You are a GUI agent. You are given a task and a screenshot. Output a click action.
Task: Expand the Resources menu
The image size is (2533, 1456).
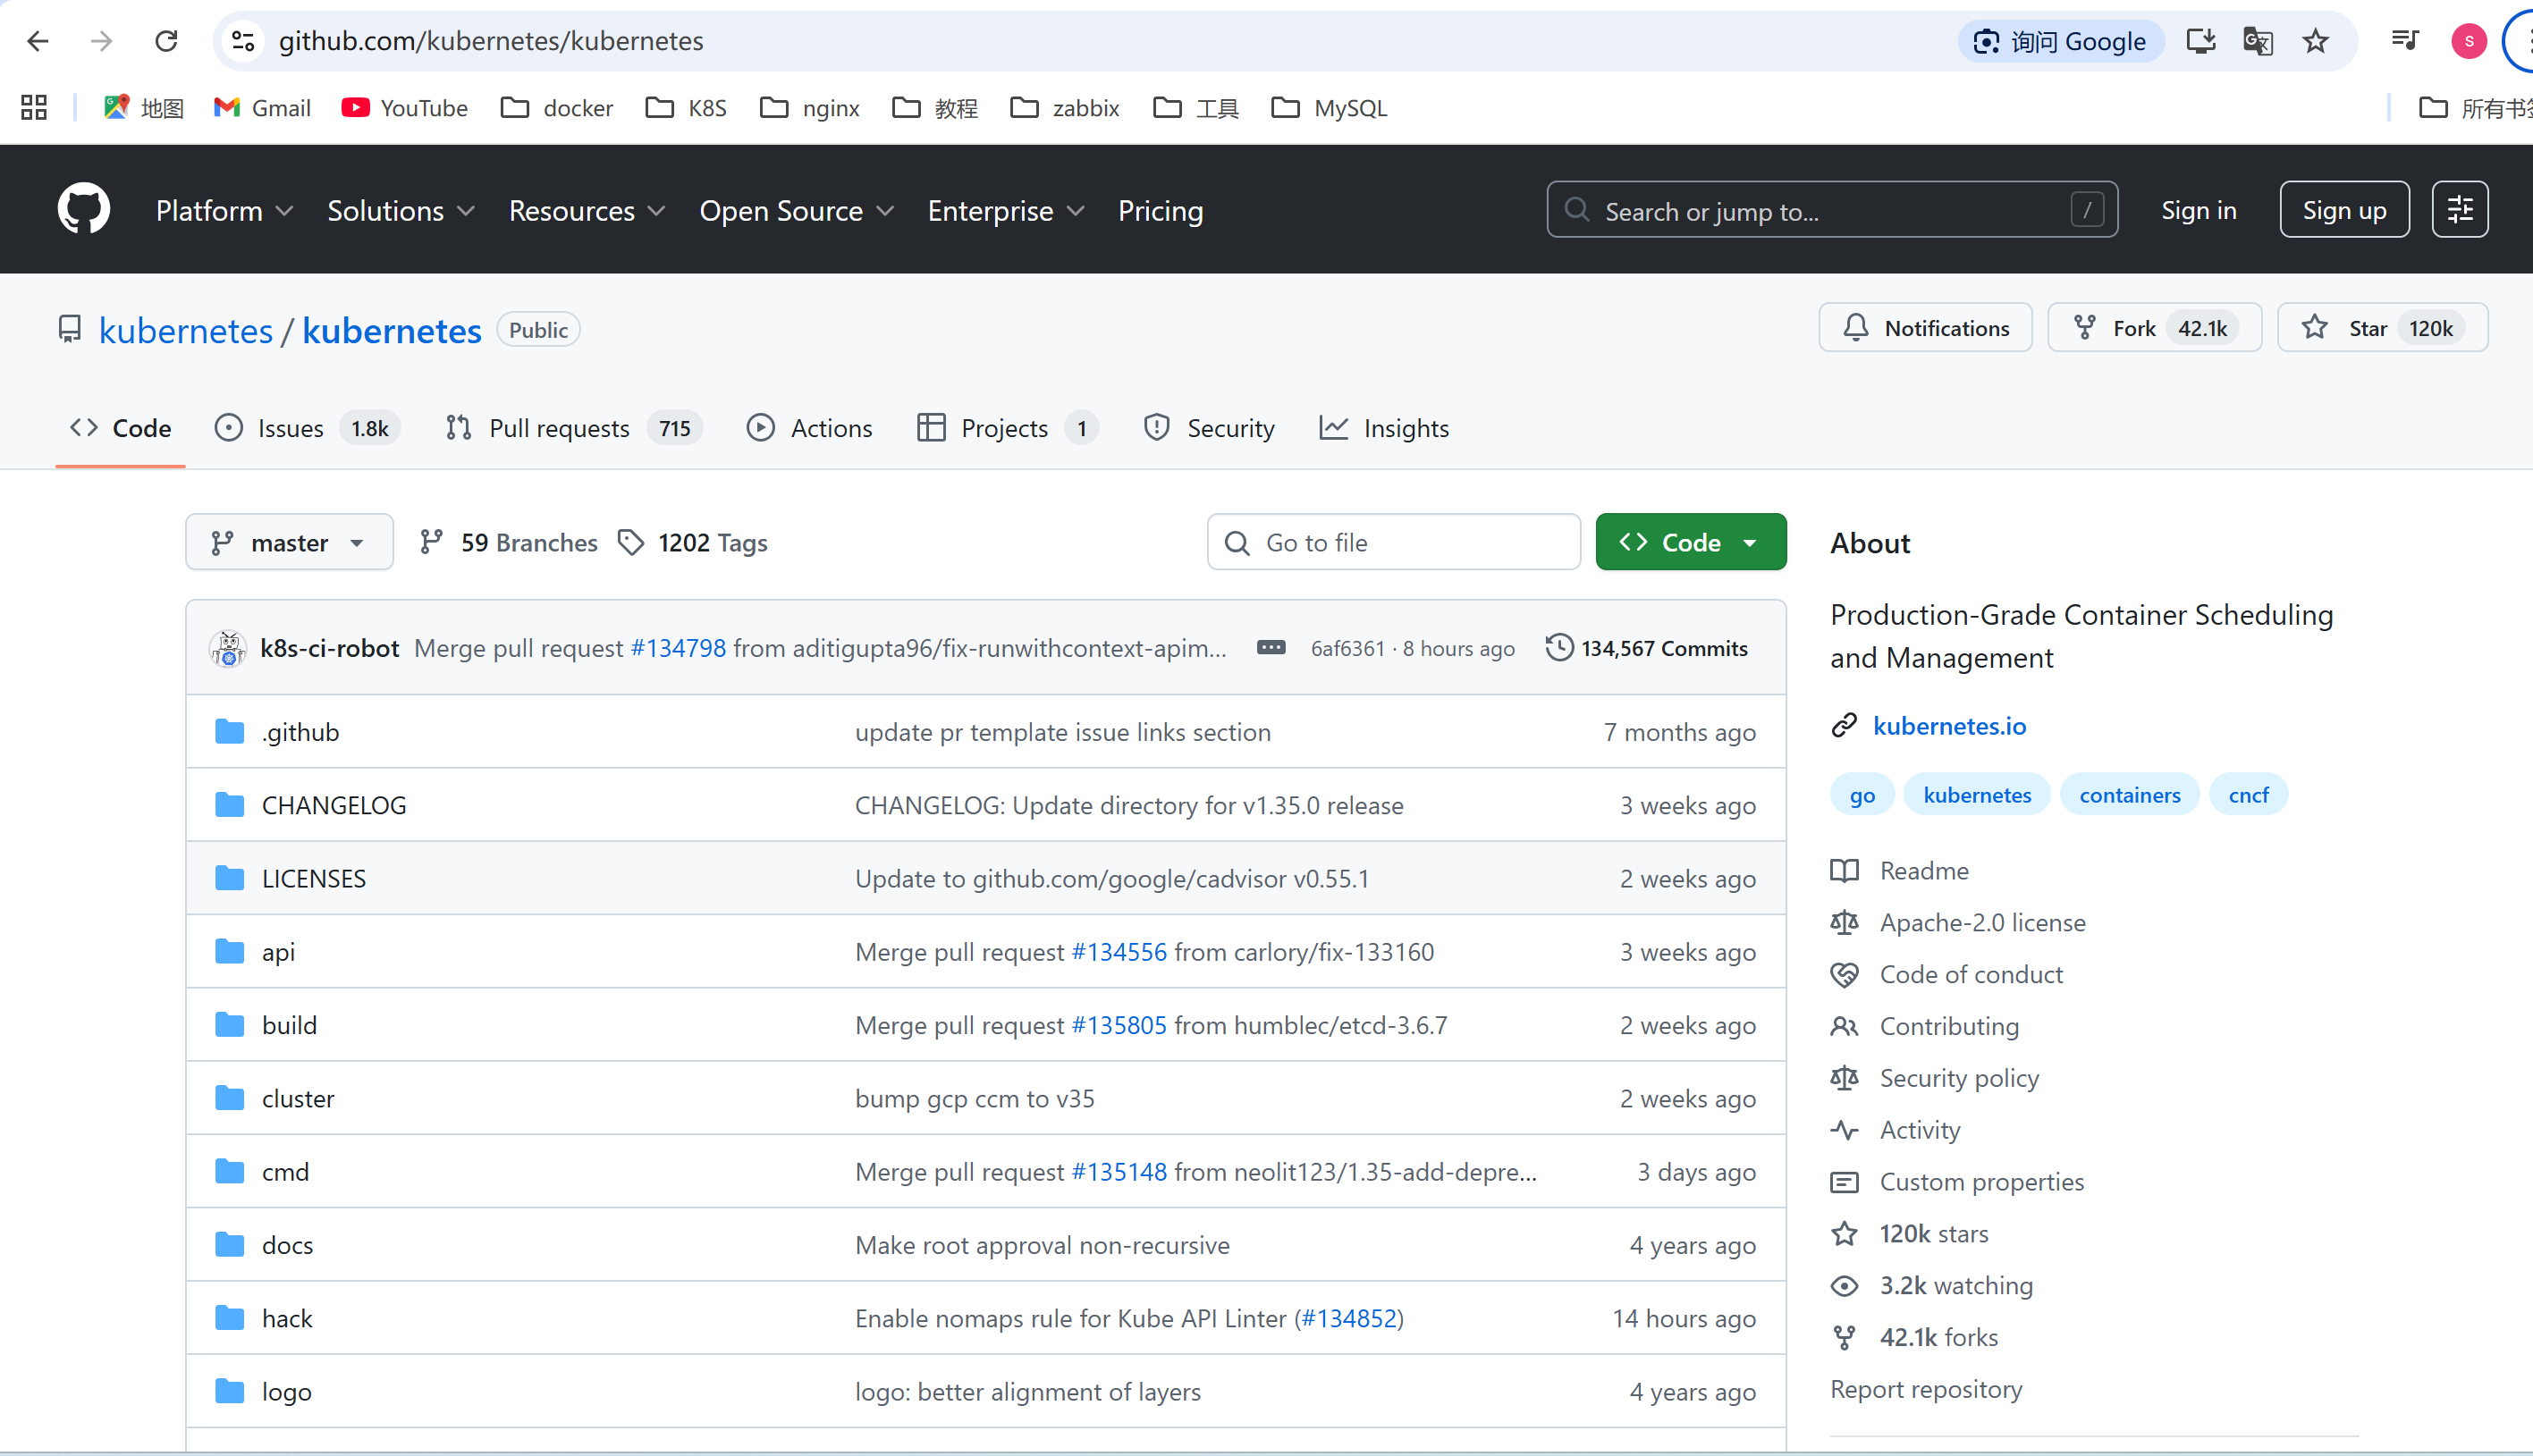pyautogui.click(x=587, y=210)
